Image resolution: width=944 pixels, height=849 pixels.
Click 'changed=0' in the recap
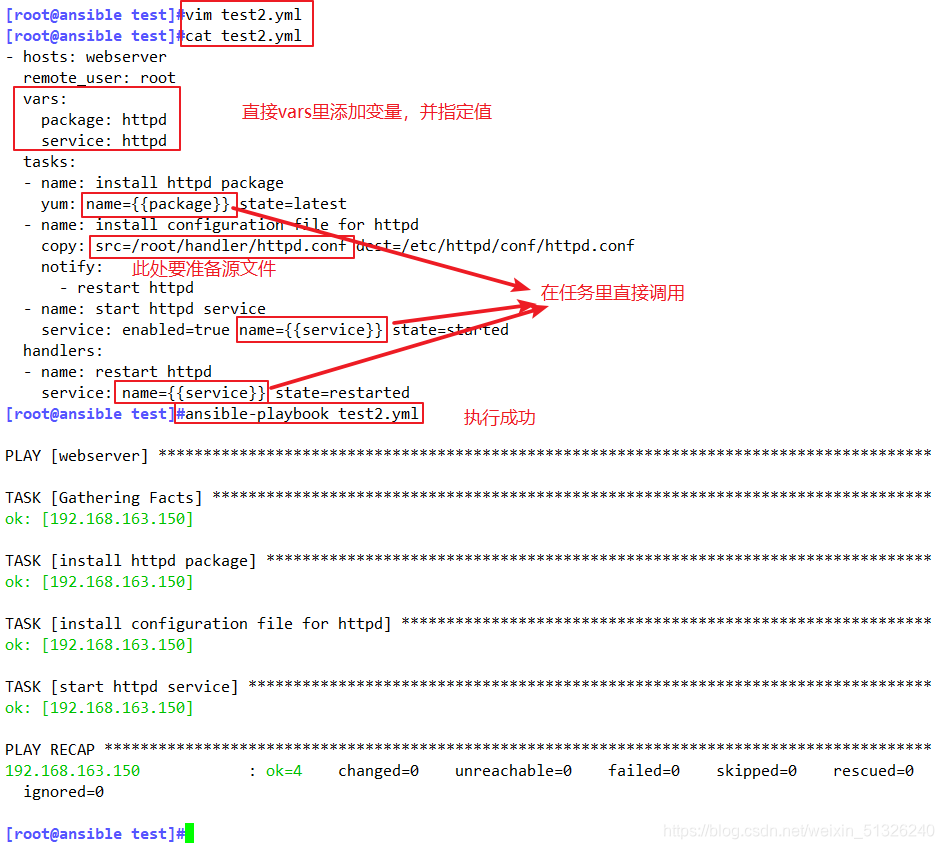tap(379, 771)
